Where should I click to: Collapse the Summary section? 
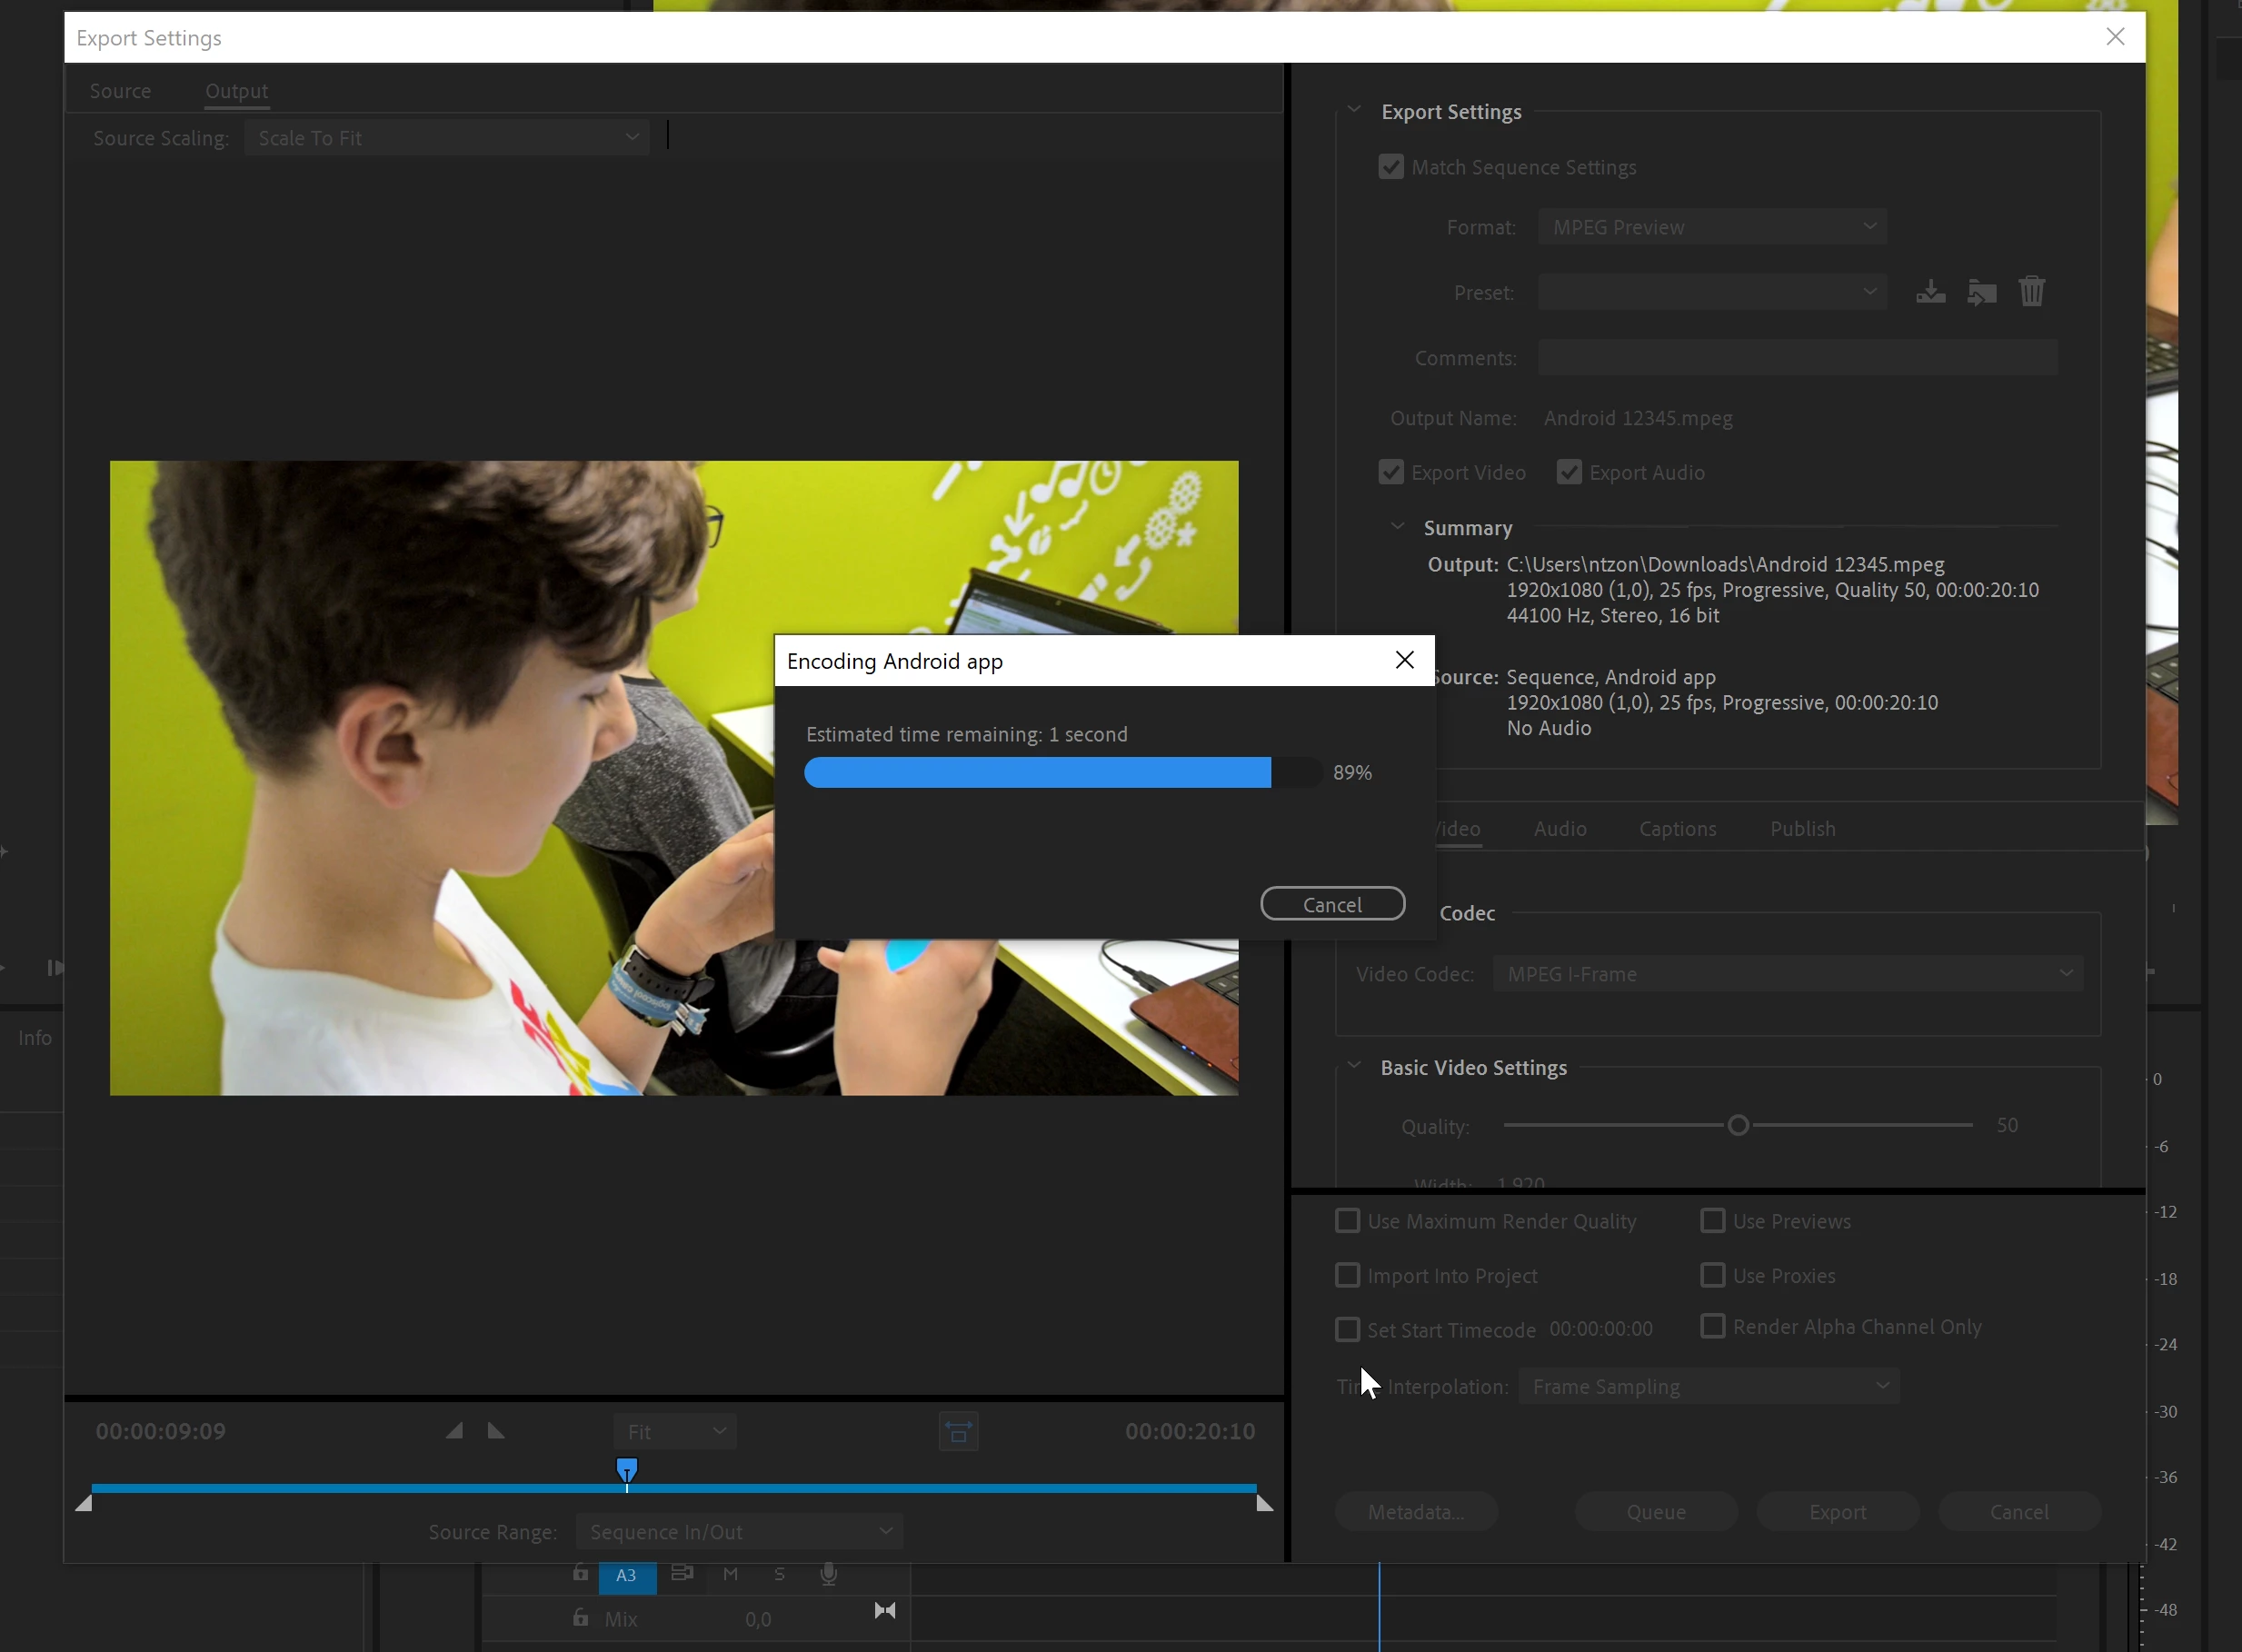(x=1397, y=527)
